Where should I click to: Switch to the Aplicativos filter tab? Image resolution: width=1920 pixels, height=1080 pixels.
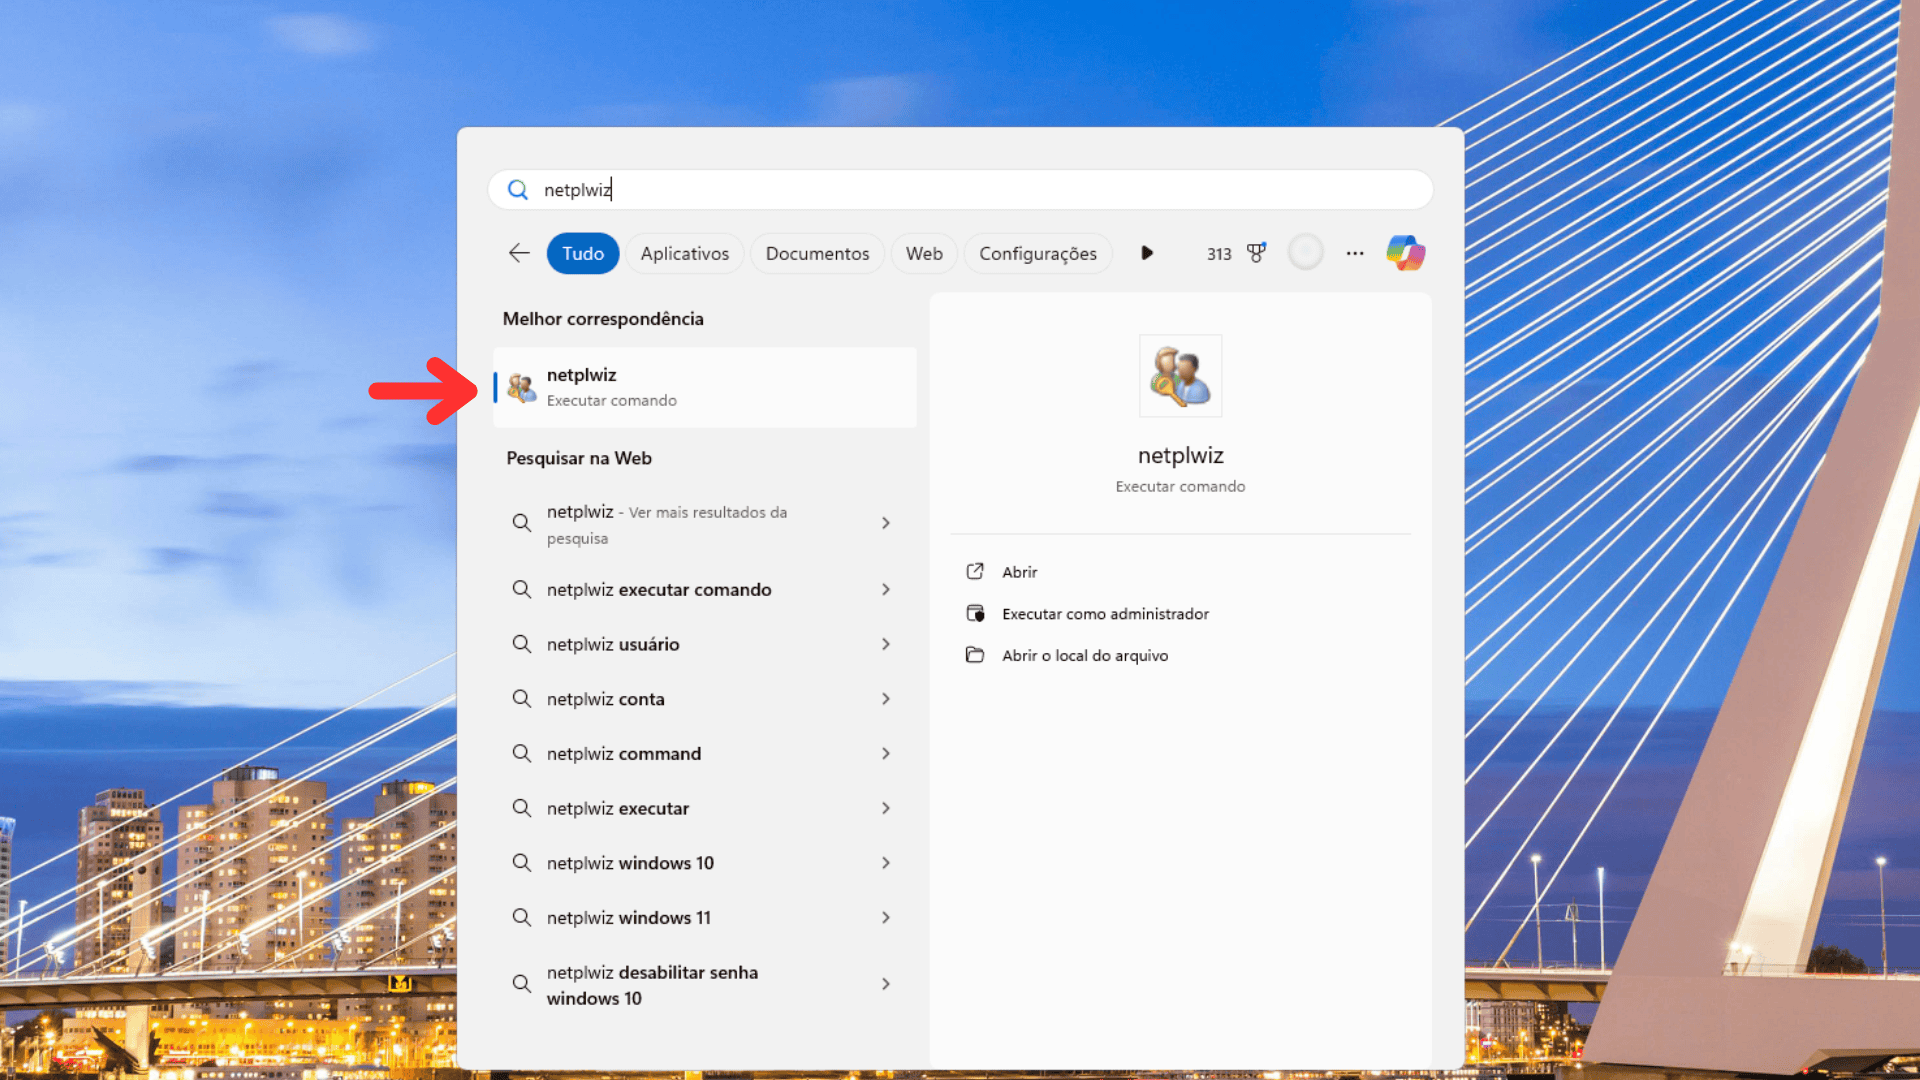point(685,254)
